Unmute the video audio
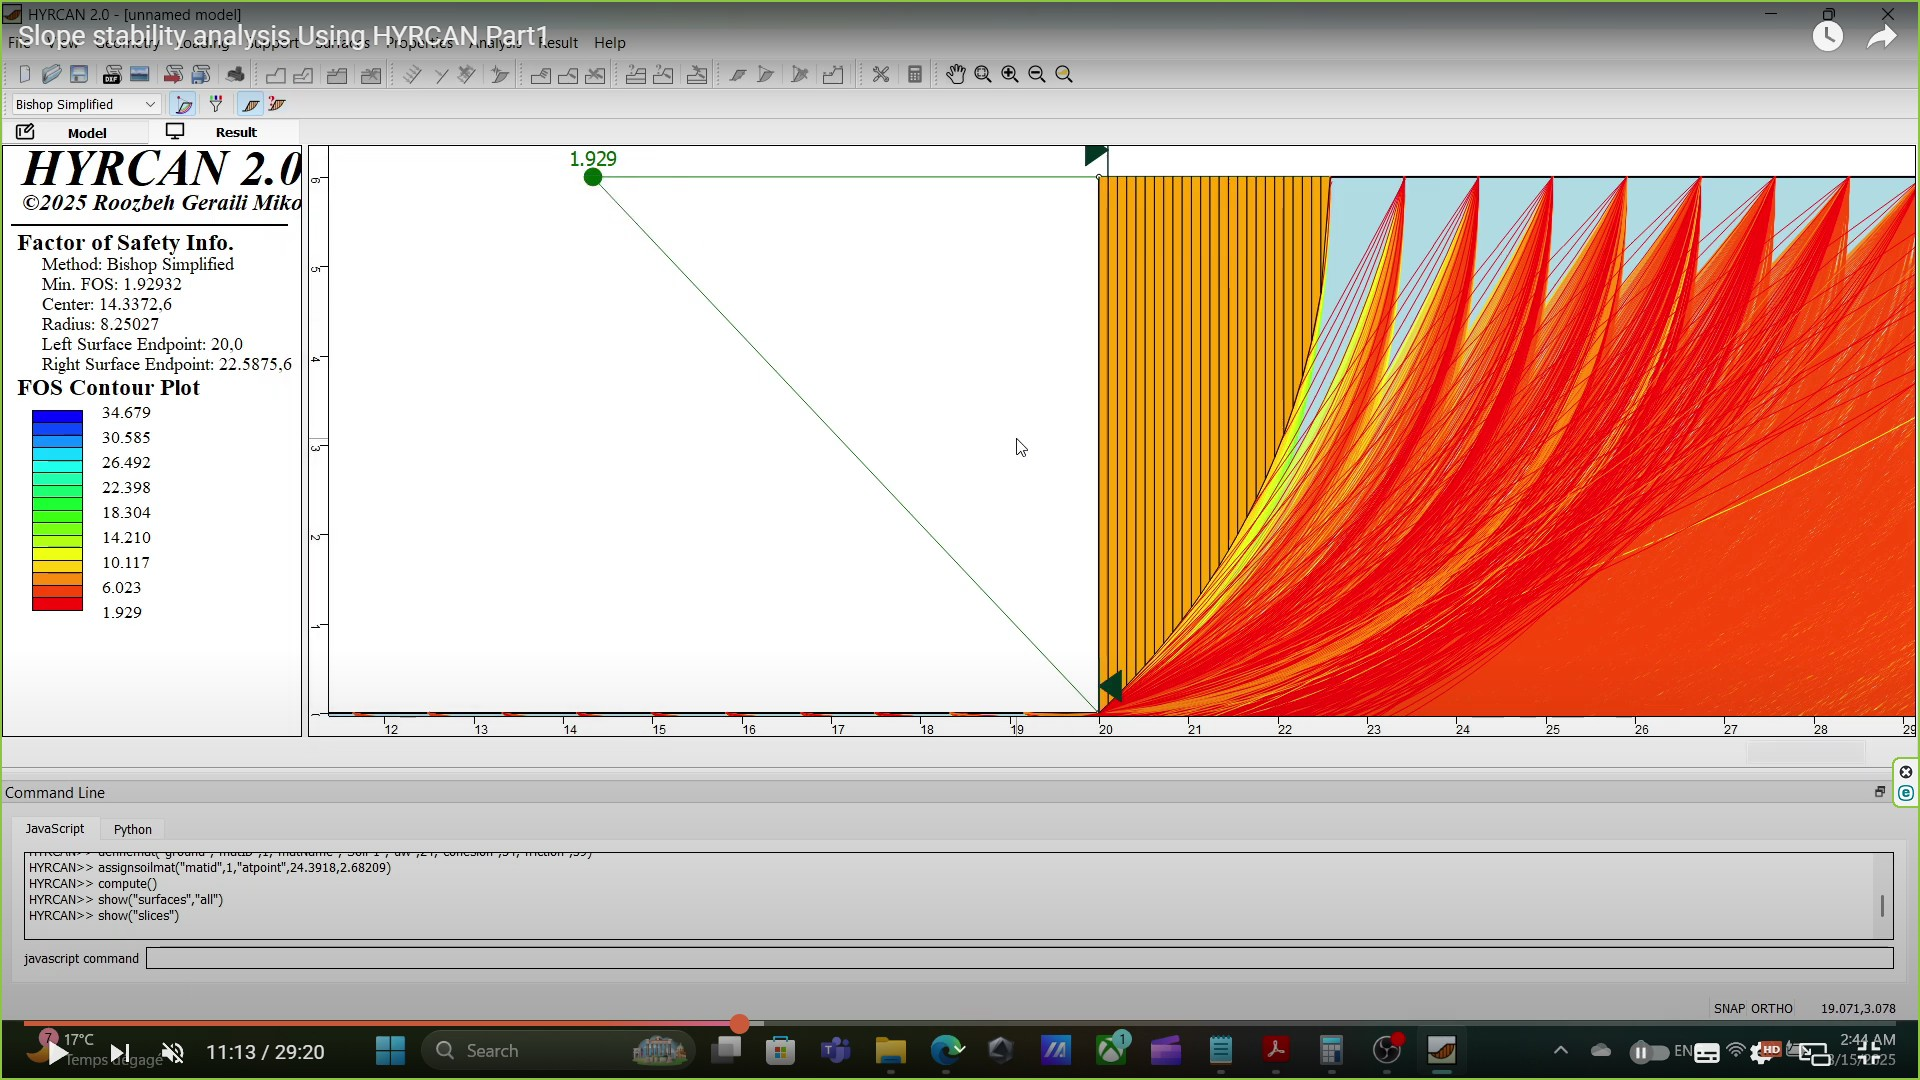Viewport: 1920px width, 1080px height. click(x=173, y=1052)
